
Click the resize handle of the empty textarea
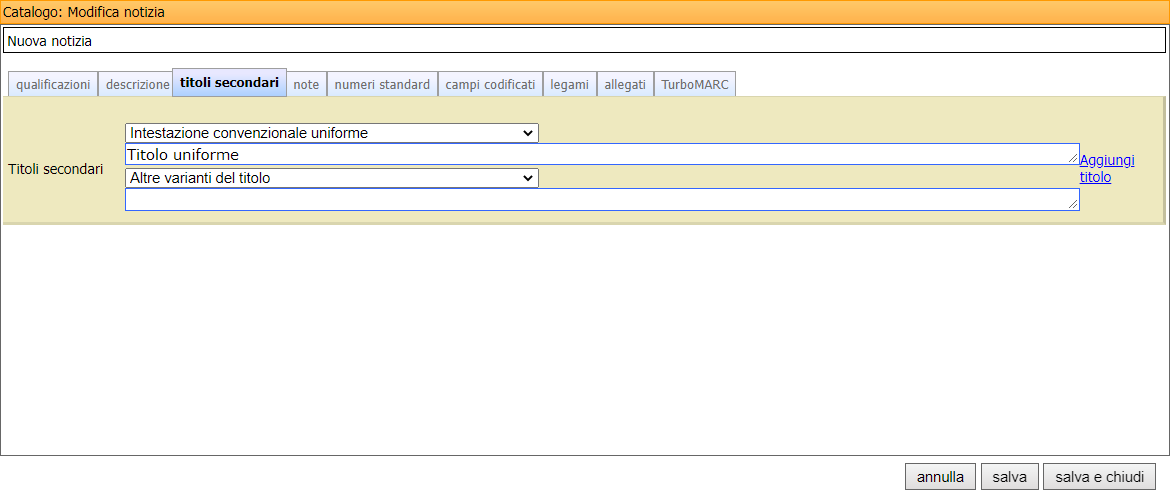click(x=1073, y=204)
